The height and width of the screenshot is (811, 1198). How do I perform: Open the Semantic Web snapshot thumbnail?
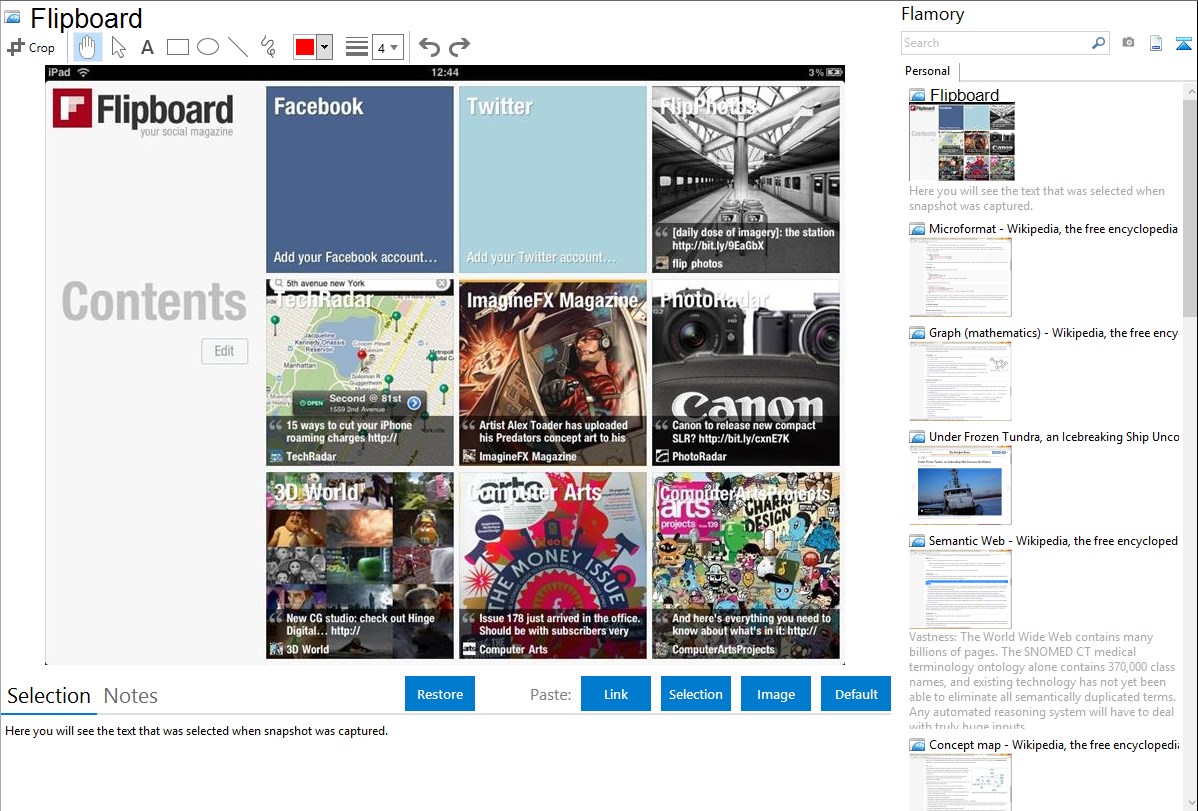pyautogui.click(x=960, y=589)
